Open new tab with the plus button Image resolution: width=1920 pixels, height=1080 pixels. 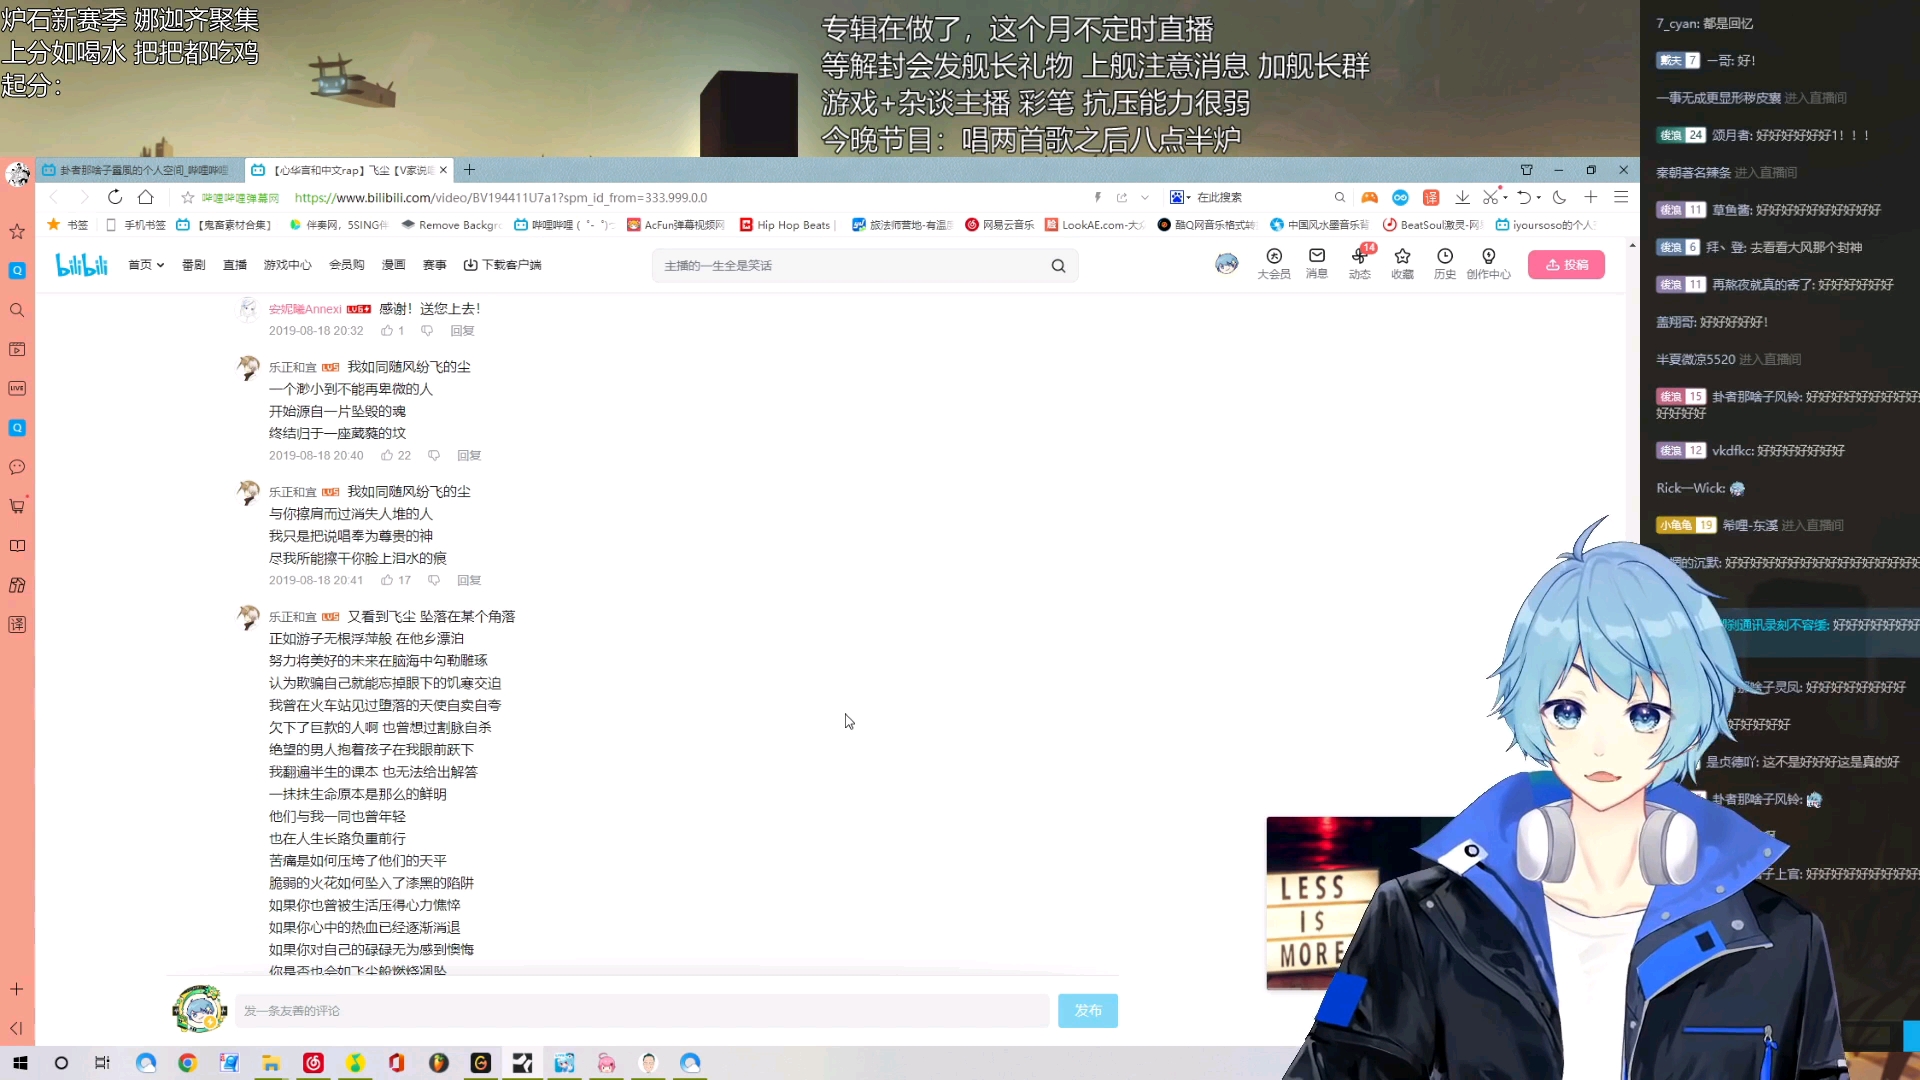(469, 170)
